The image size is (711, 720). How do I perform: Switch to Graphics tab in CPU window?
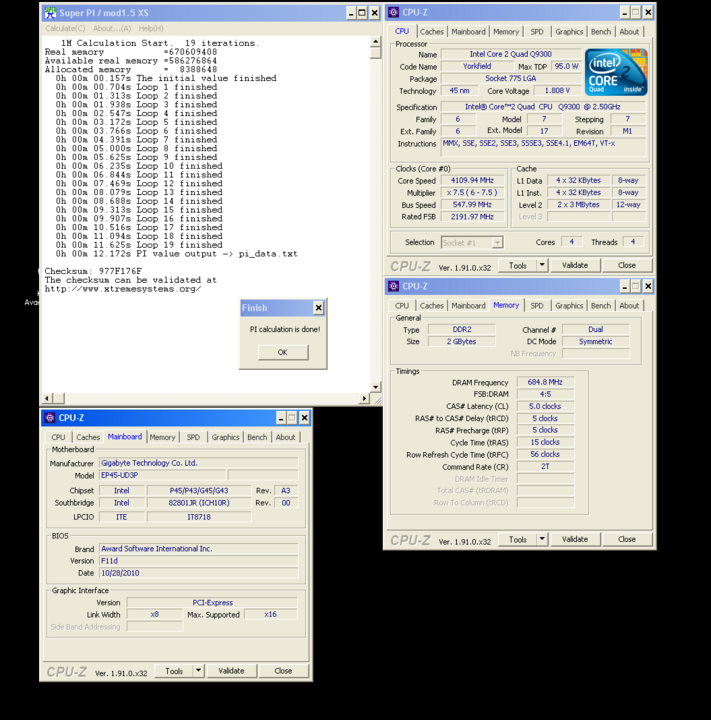point(569,32)
